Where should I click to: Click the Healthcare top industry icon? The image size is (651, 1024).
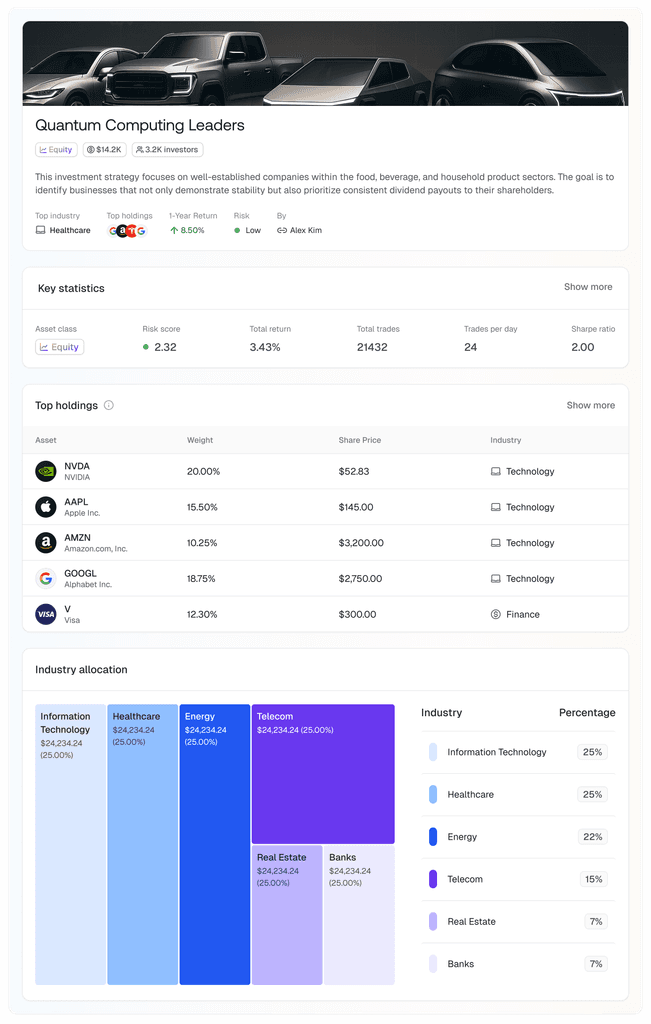coord(40,231)
